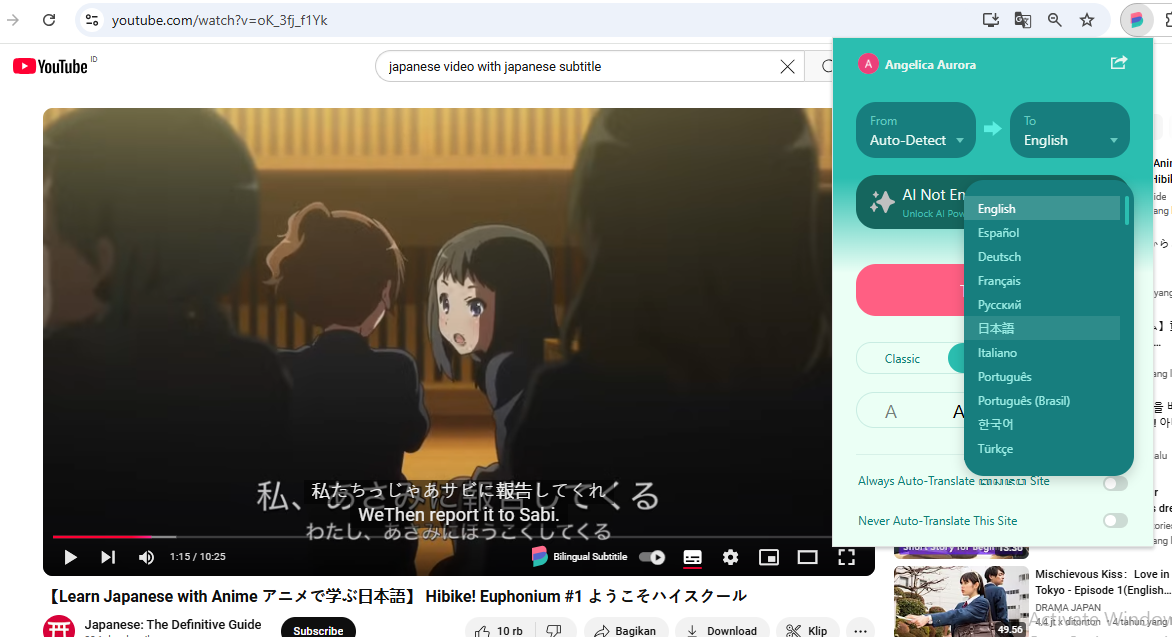Viewport: 1172px width, 637px height.
Task: Open the video player settings gear
Action: click(x=730, y=557)
